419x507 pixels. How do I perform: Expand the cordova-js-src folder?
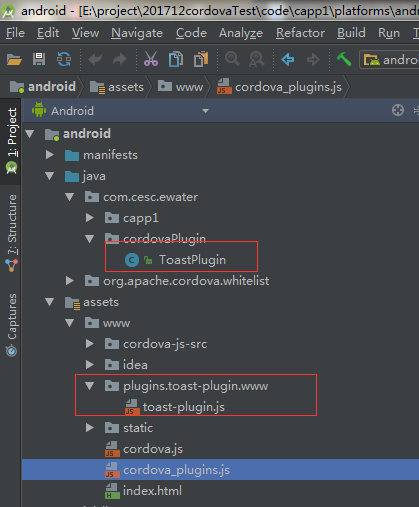[x=89, y=344]
